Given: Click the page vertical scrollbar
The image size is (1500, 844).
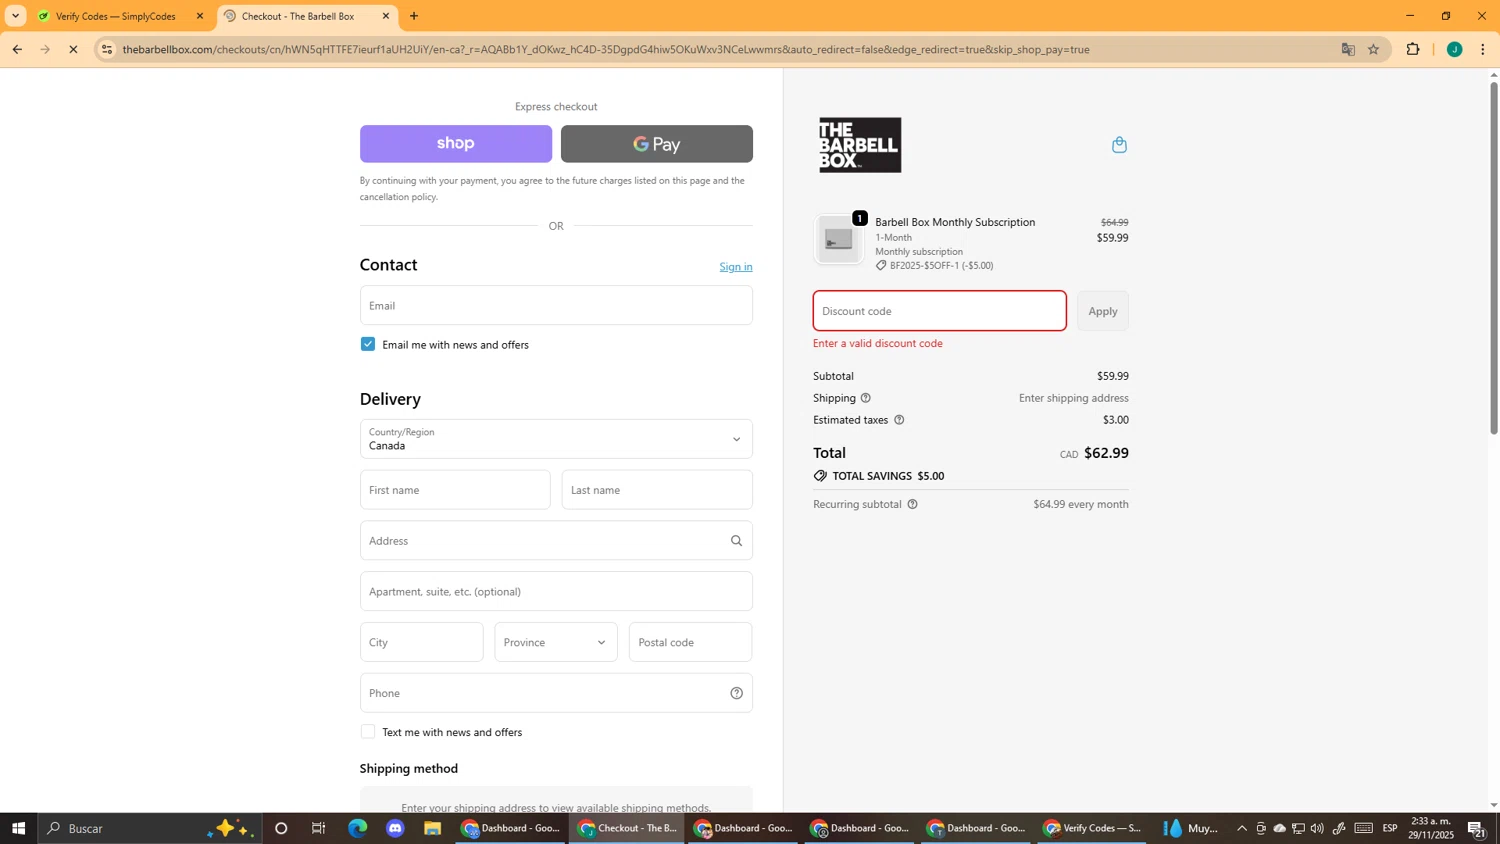Looking at the screenshot, I should [x=1494, y=258].
